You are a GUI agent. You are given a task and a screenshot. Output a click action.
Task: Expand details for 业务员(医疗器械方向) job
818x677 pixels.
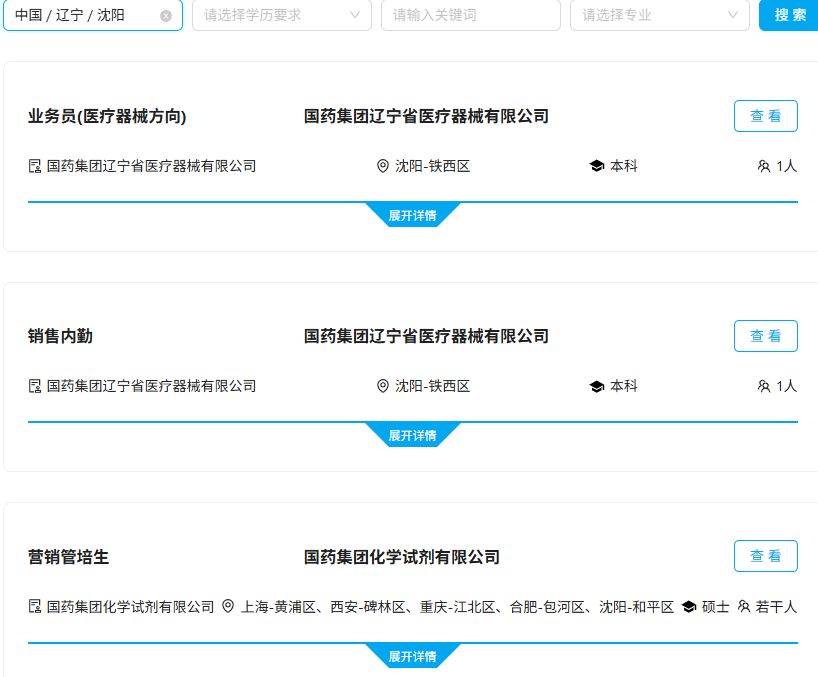pyautogui.click(x=413, y=215)
